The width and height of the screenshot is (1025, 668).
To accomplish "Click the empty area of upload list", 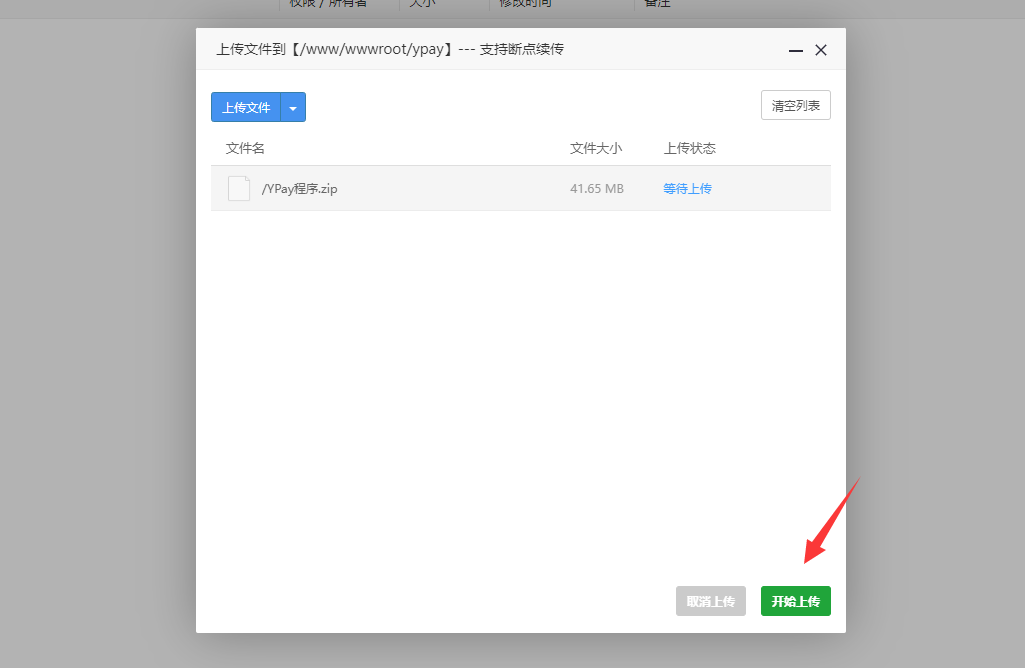I will click(x=520, y=380).
